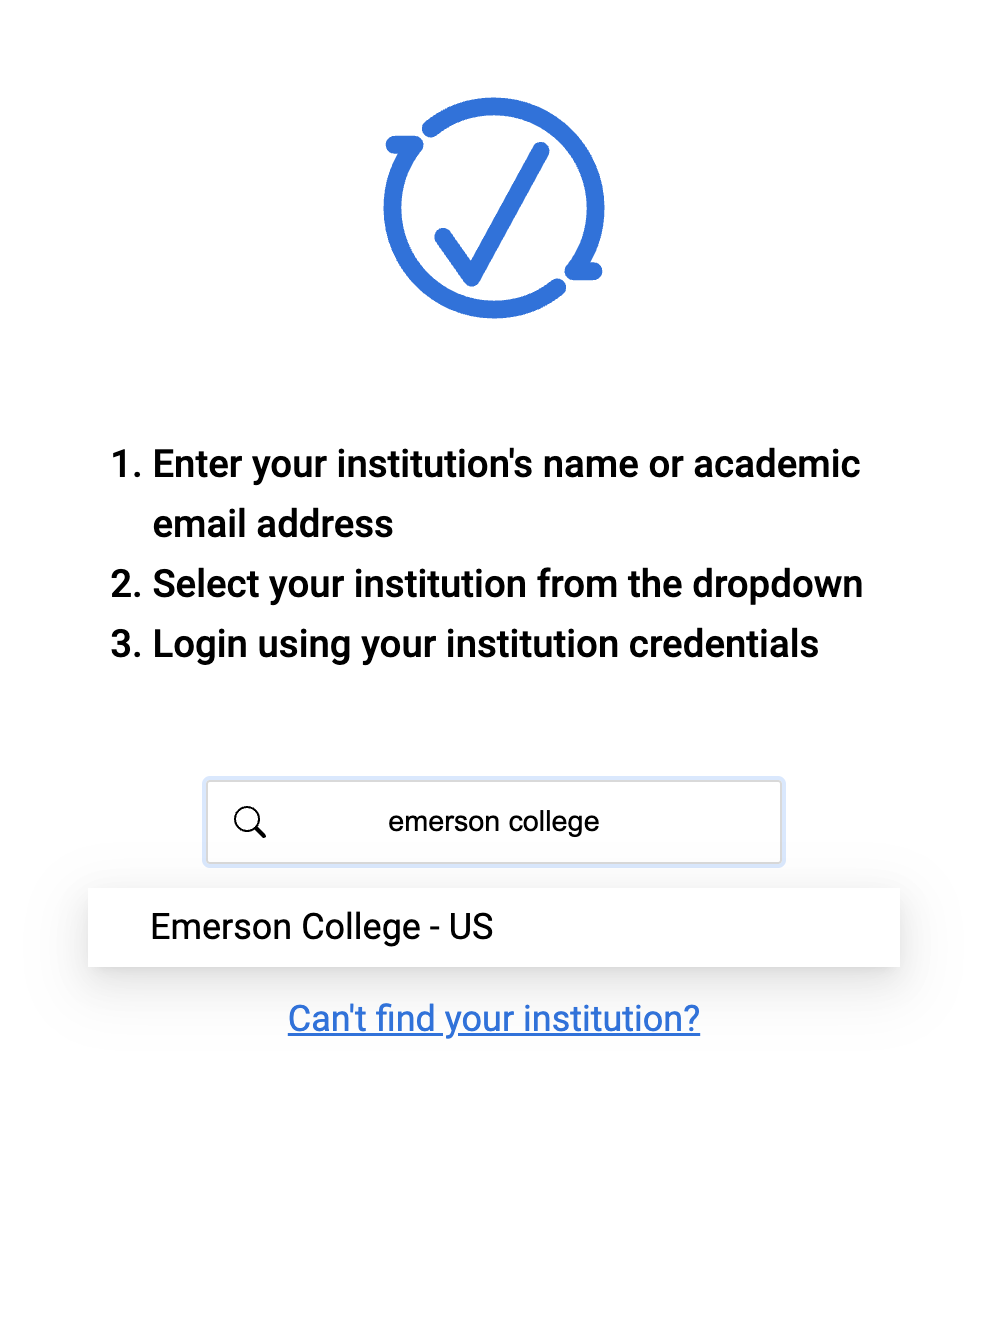Open the Can't find your institution link
982x1332 pixels.
[494, 1018]
